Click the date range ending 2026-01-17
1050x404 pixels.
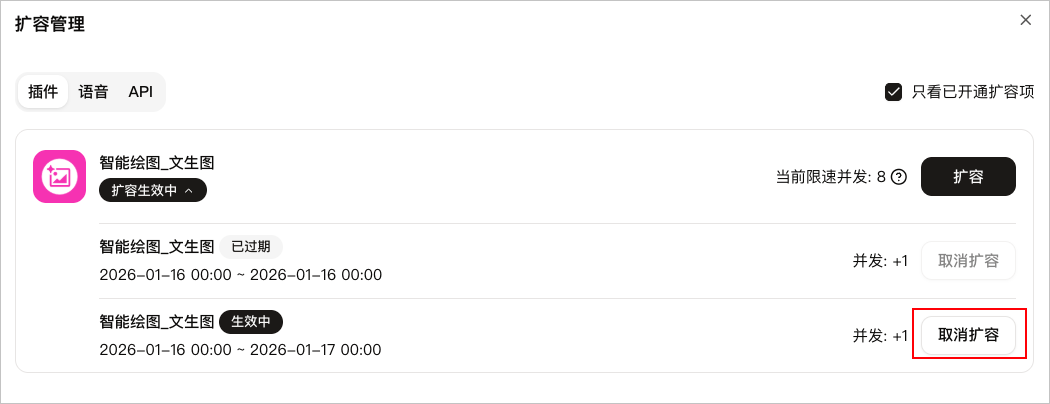[240, 350]
